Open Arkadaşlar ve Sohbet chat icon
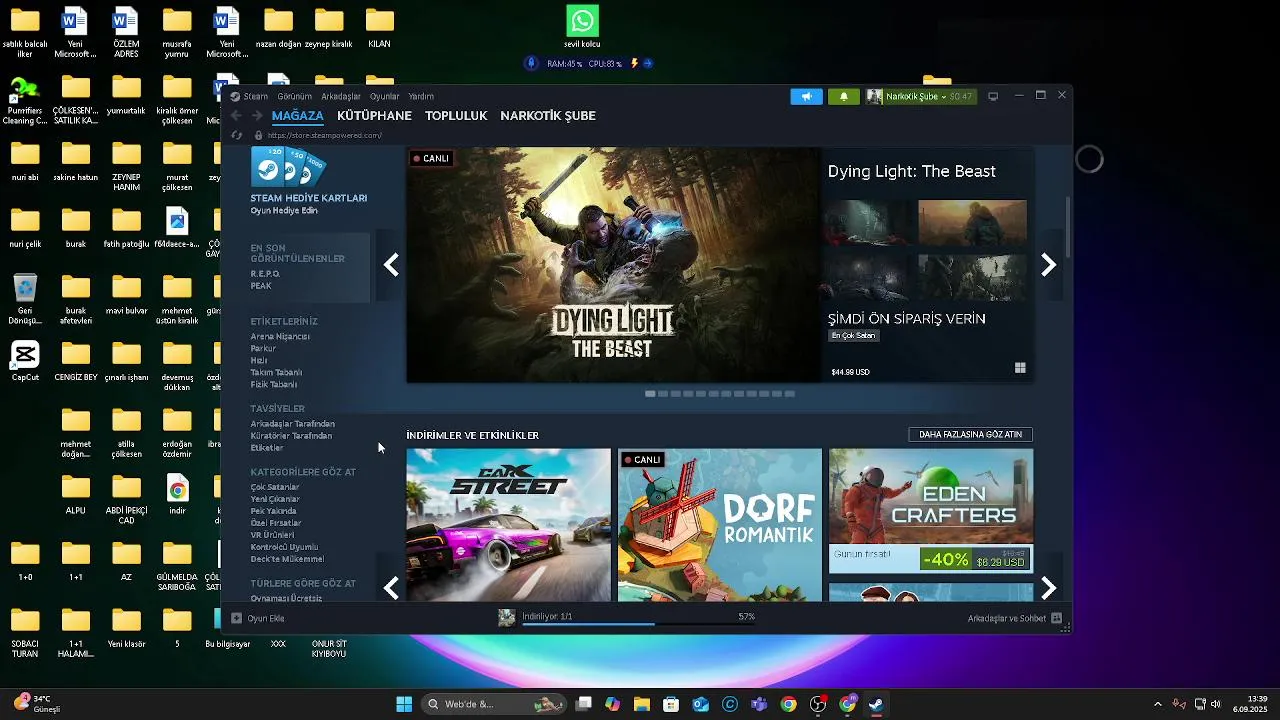 point(1056,618)
